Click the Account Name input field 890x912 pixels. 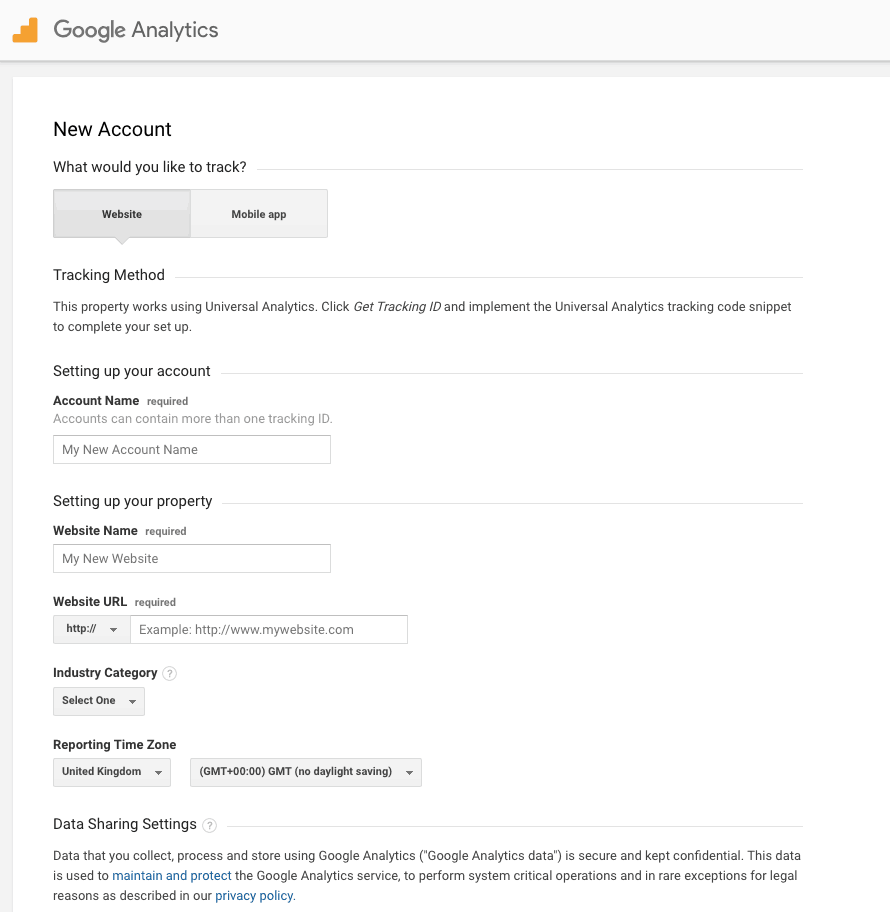tap(191, 449)
